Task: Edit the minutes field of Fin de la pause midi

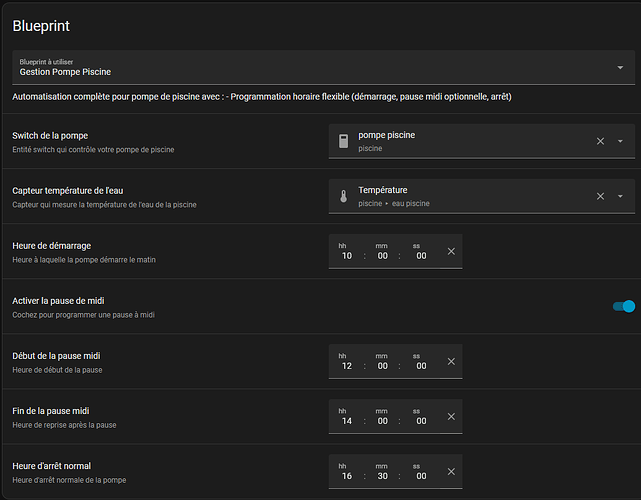Action: click(x=382, y=421)
